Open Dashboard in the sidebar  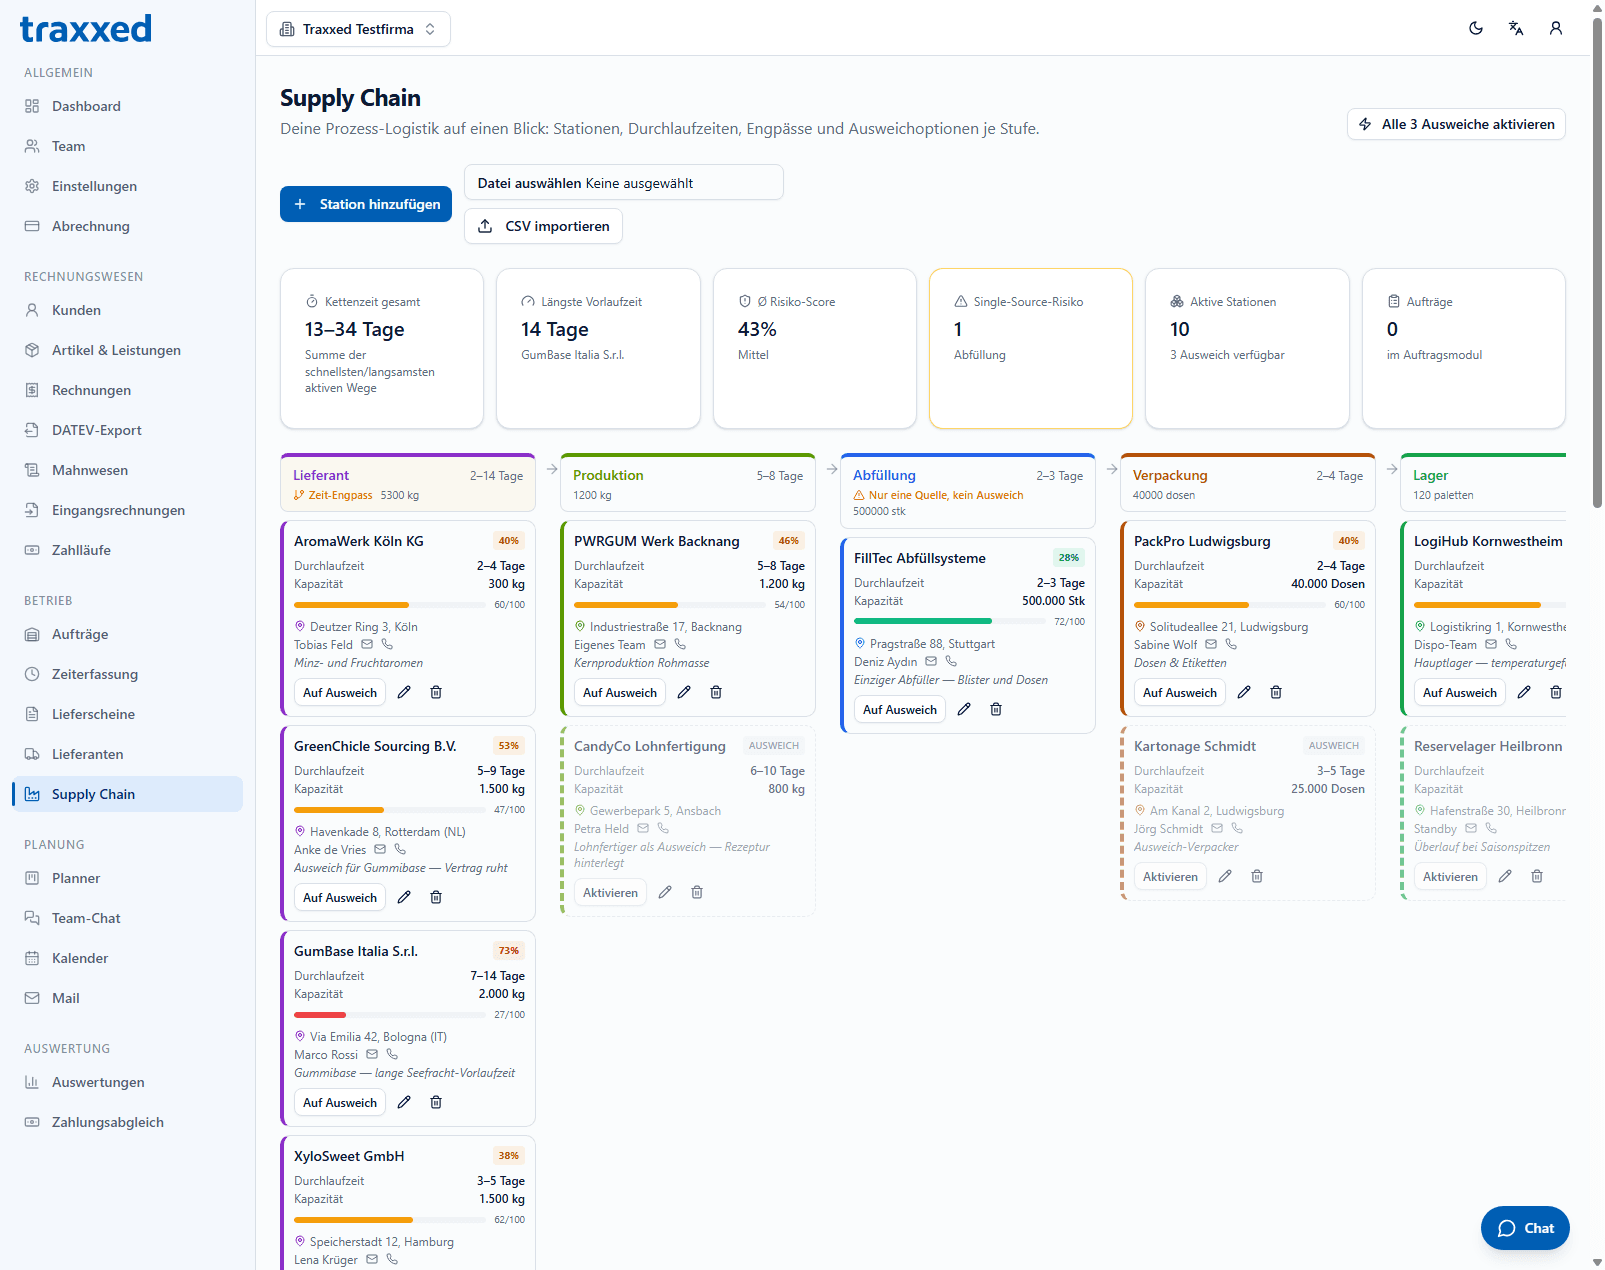click(x=127, y=106)
